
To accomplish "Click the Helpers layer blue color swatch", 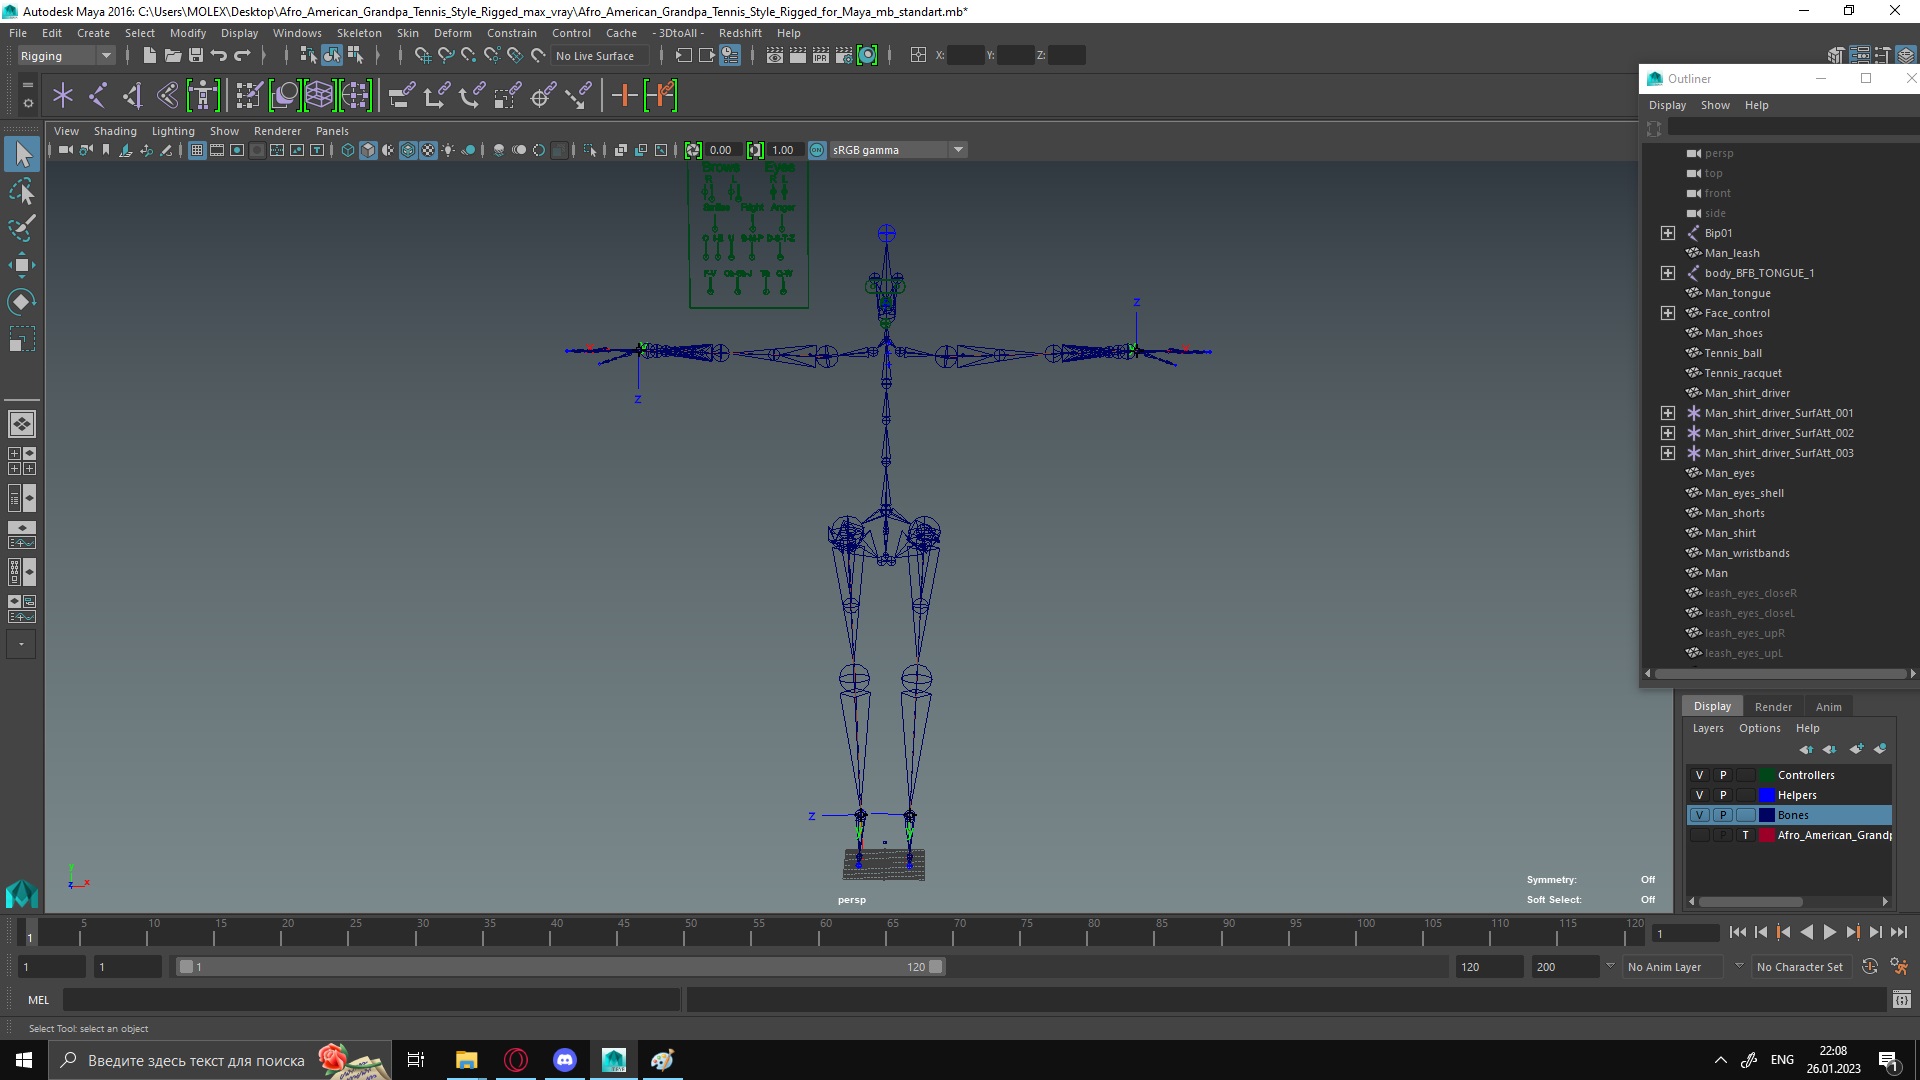I will (1767, 795).
